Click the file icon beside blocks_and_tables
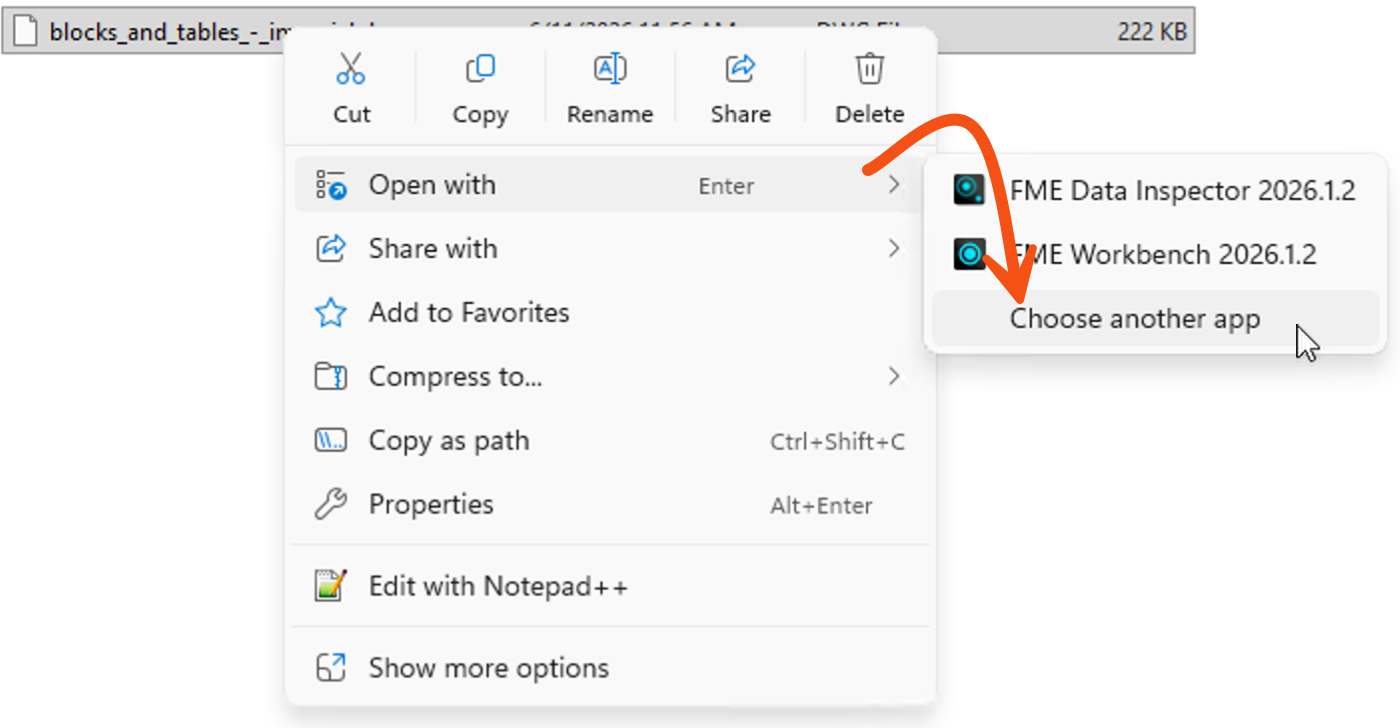Screen dimensions: 1400x728 [x=26, y=32]
